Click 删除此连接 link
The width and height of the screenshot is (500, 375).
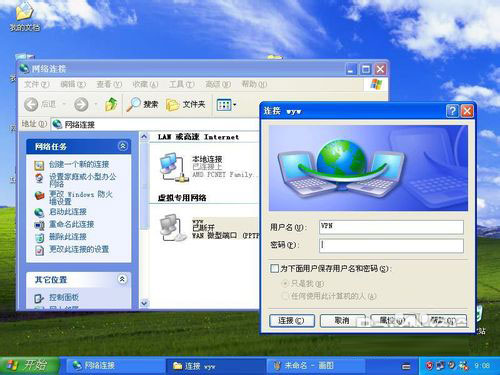[x=68, y=237]
